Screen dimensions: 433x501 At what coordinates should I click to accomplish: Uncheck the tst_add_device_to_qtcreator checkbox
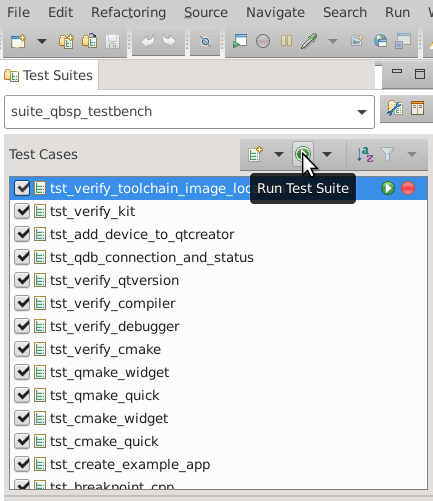(x=22, y=234)
